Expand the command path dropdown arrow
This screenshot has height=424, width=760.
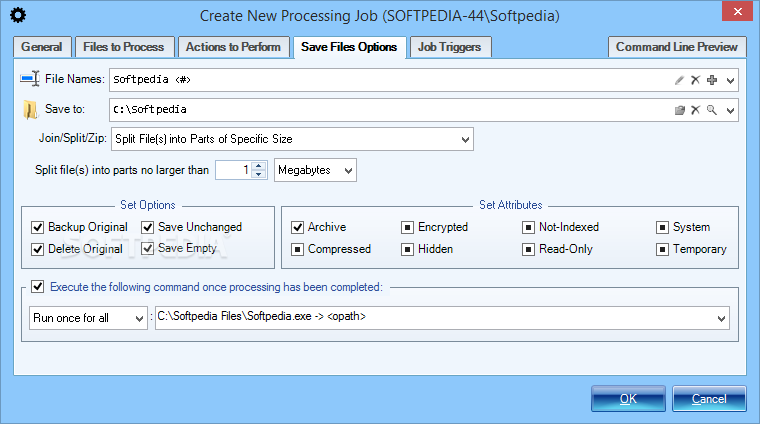pyautogui.click(x=721, y=318)
